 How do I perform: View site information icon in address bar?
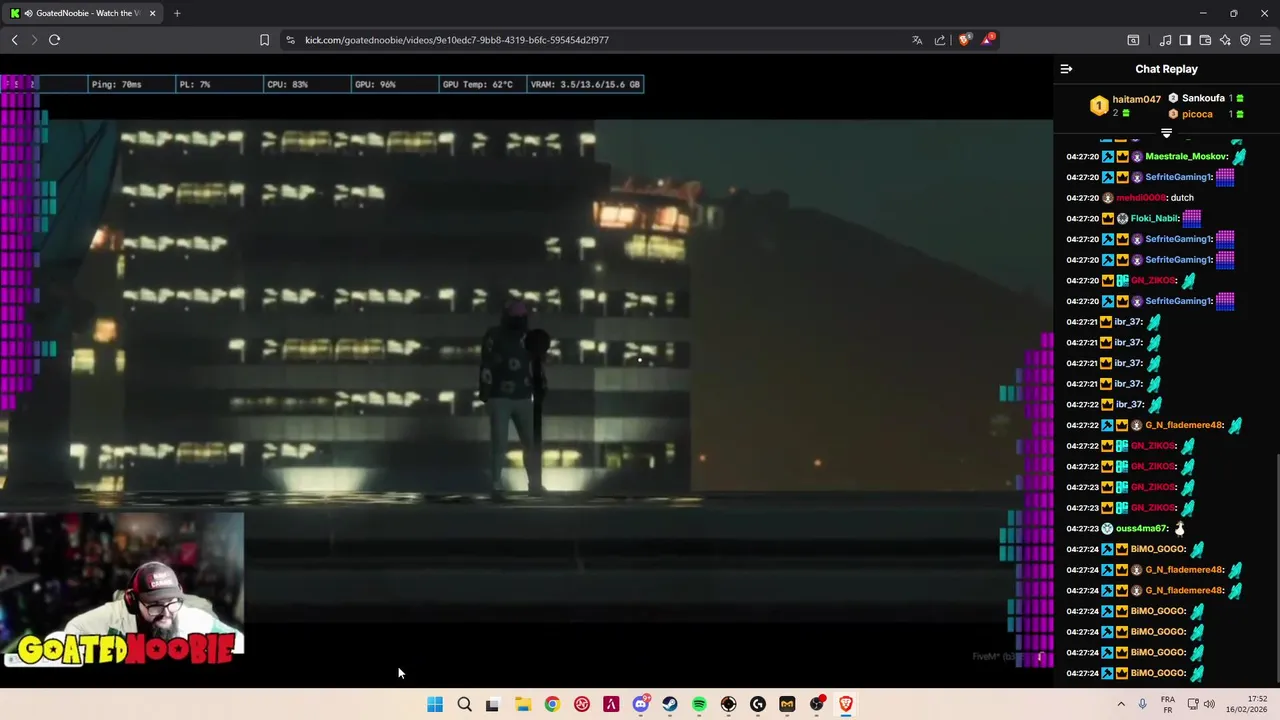[290, 40]
